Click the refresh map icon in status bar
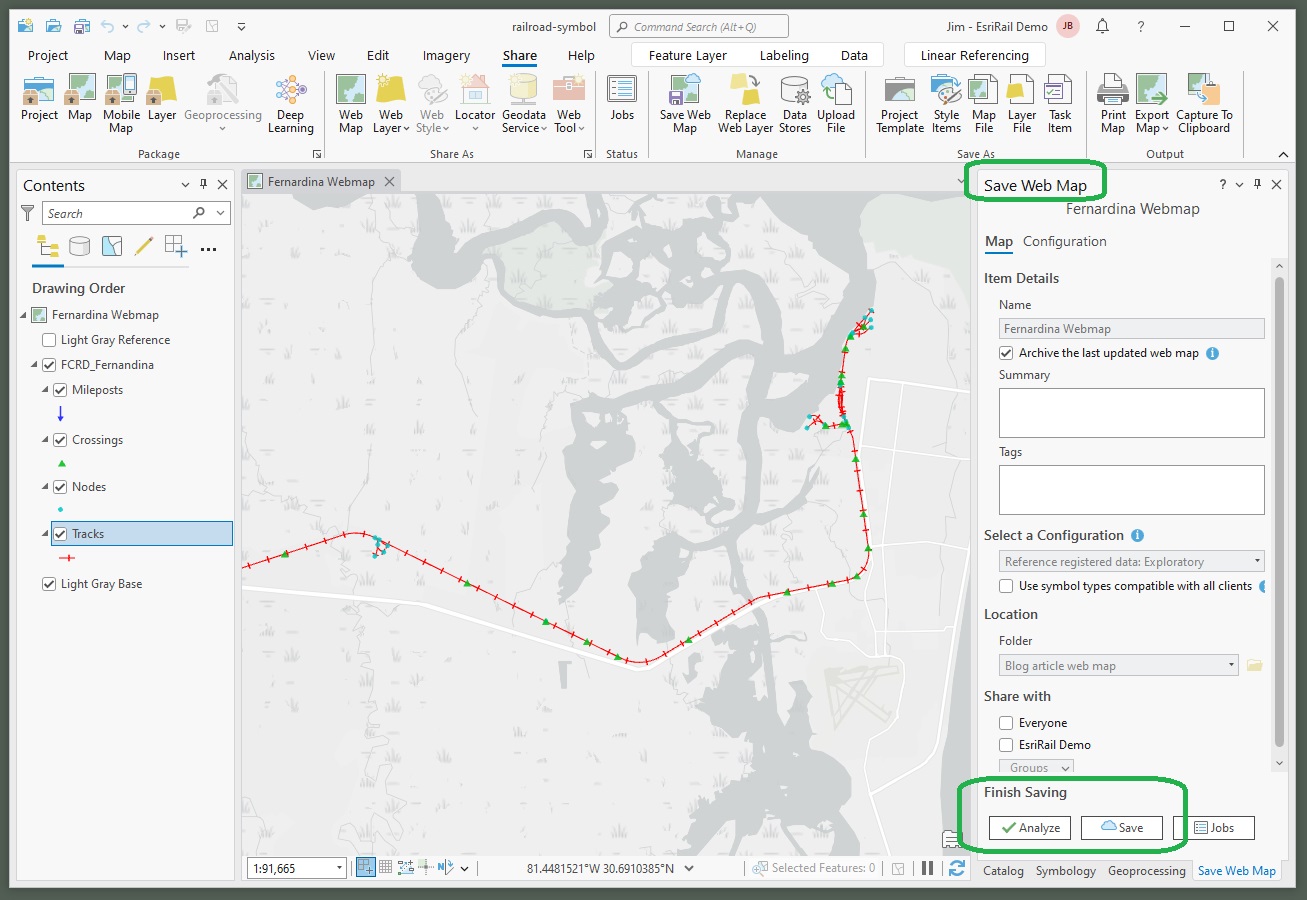Viewport: 1307px width, 900px height. point(957,867)
